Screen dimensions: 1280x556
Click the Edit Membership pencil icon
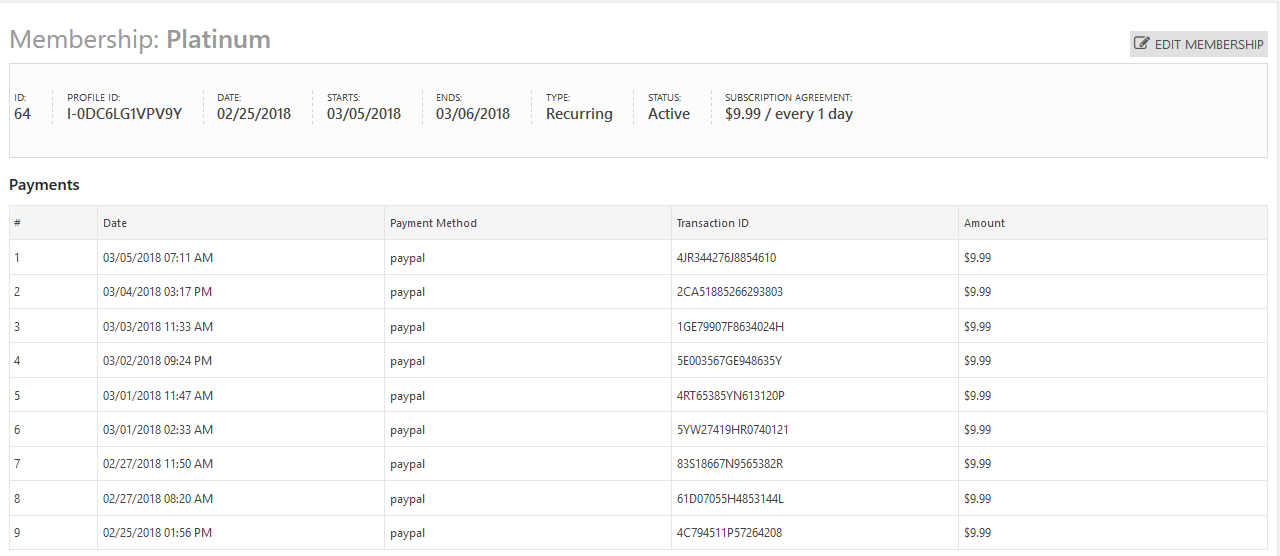[x=1142, y=44]
